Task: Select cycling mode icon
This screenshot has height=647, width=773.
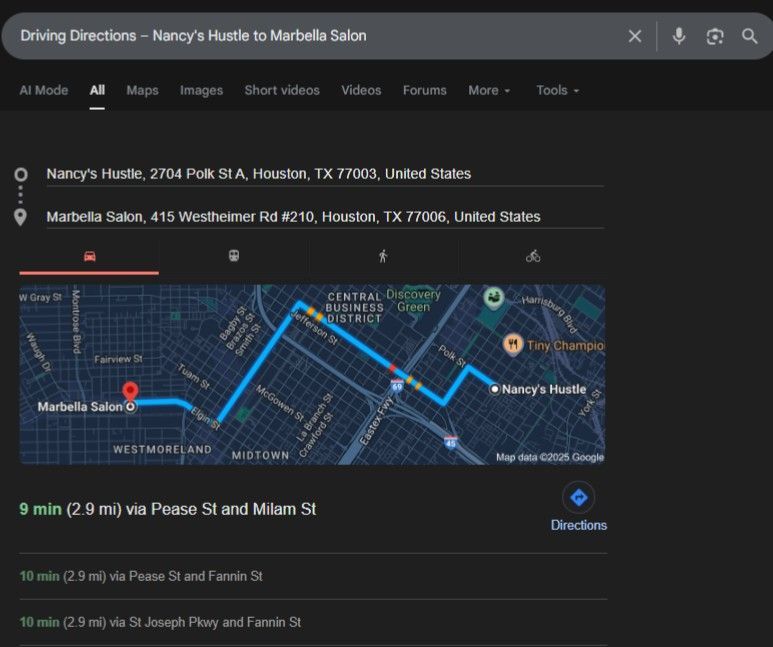Action: click(533, 256)
